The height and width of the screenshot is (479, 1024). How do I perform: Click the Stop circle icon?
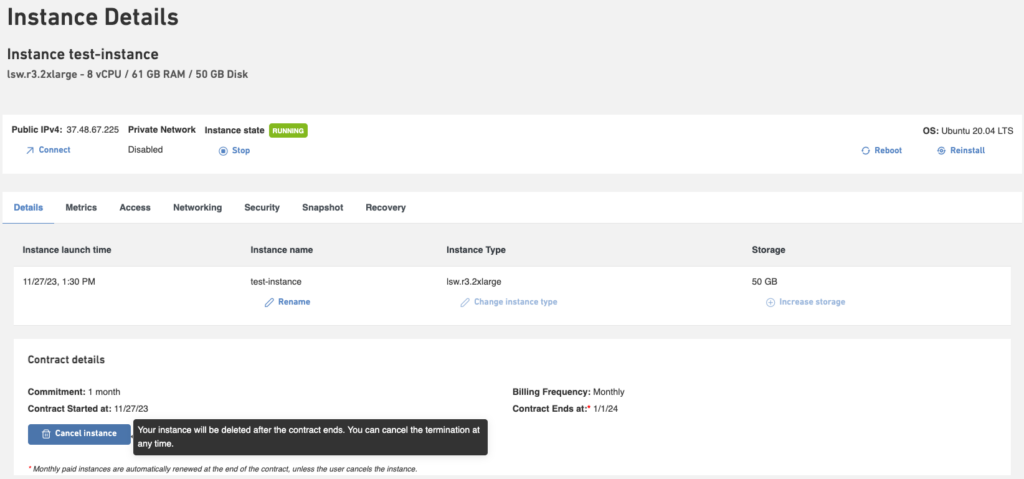point(223,151)
